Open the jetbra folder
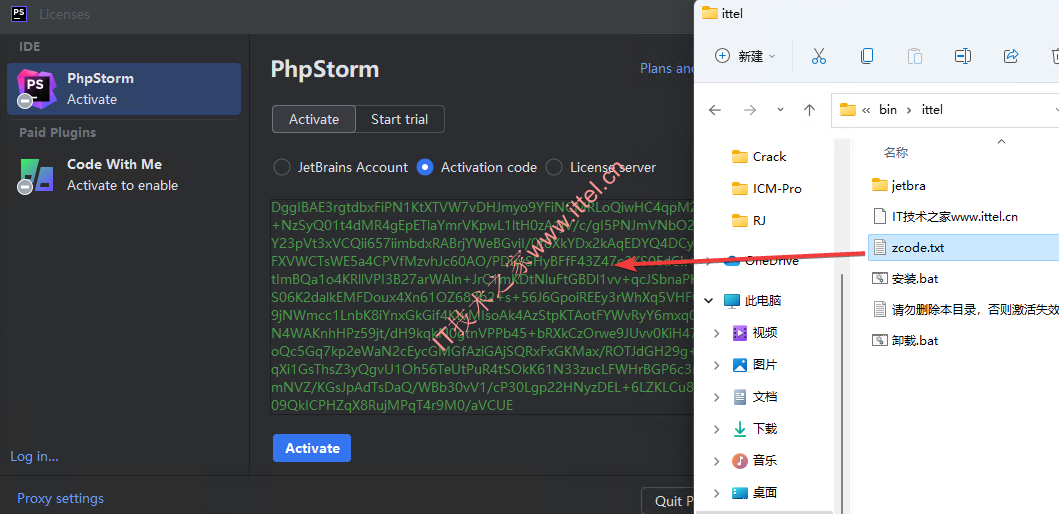 tap(900, 185)
